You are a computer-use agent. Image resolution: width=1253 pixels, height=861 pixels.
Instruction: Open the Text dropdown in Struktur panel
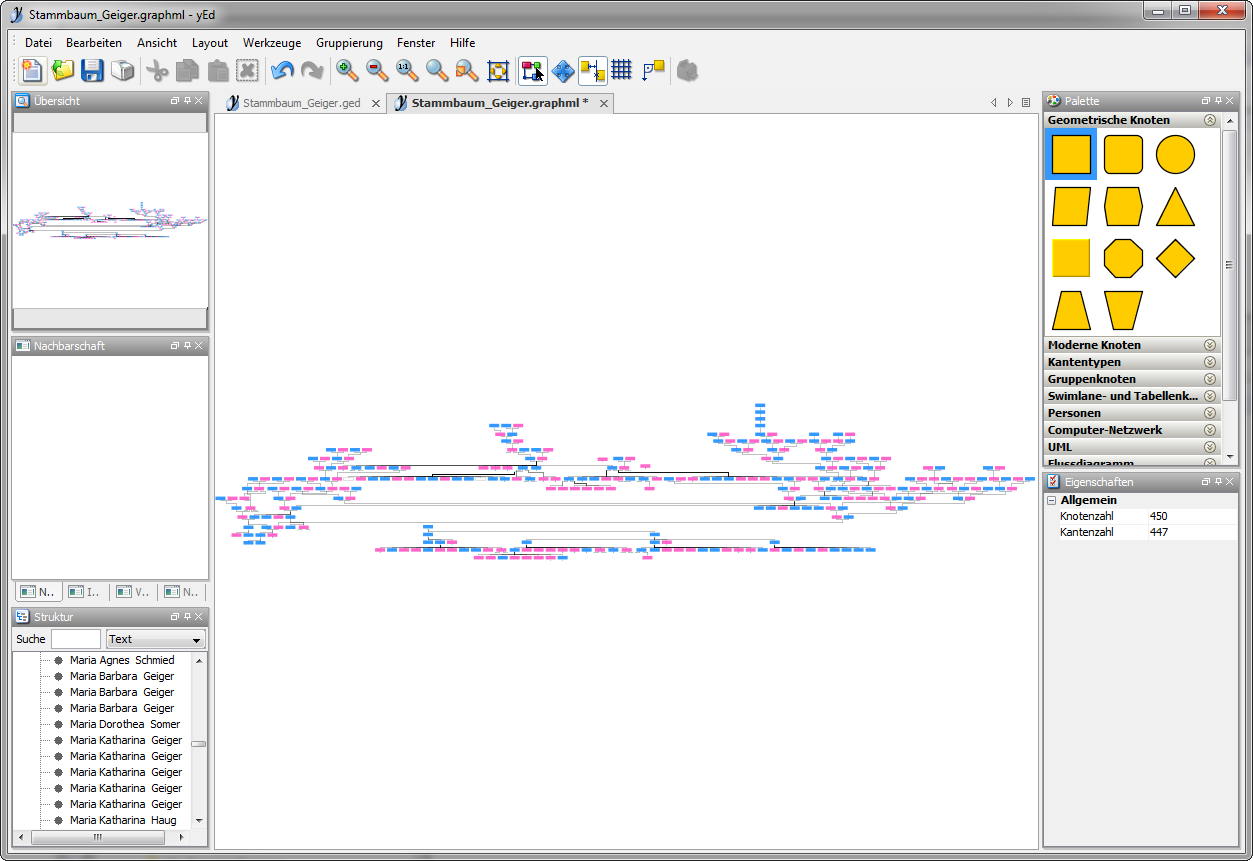155,639
